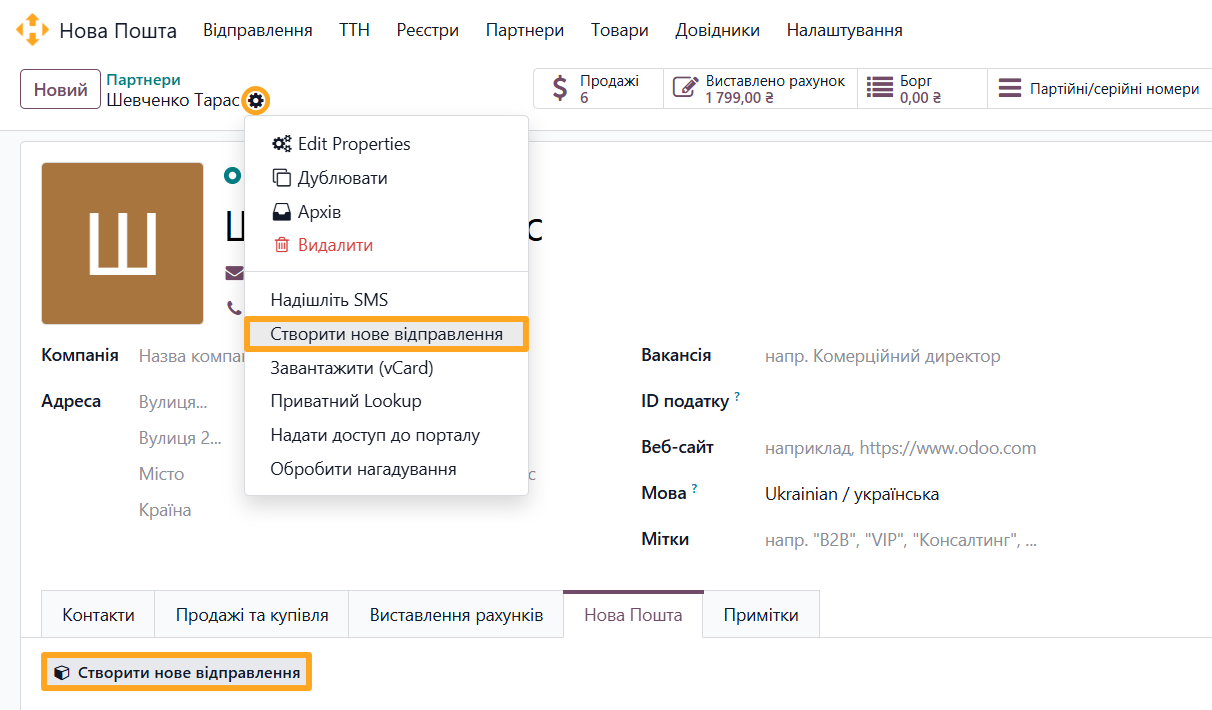Click the ID податку help question mark

pyautogui.click(x=737, y=397)
